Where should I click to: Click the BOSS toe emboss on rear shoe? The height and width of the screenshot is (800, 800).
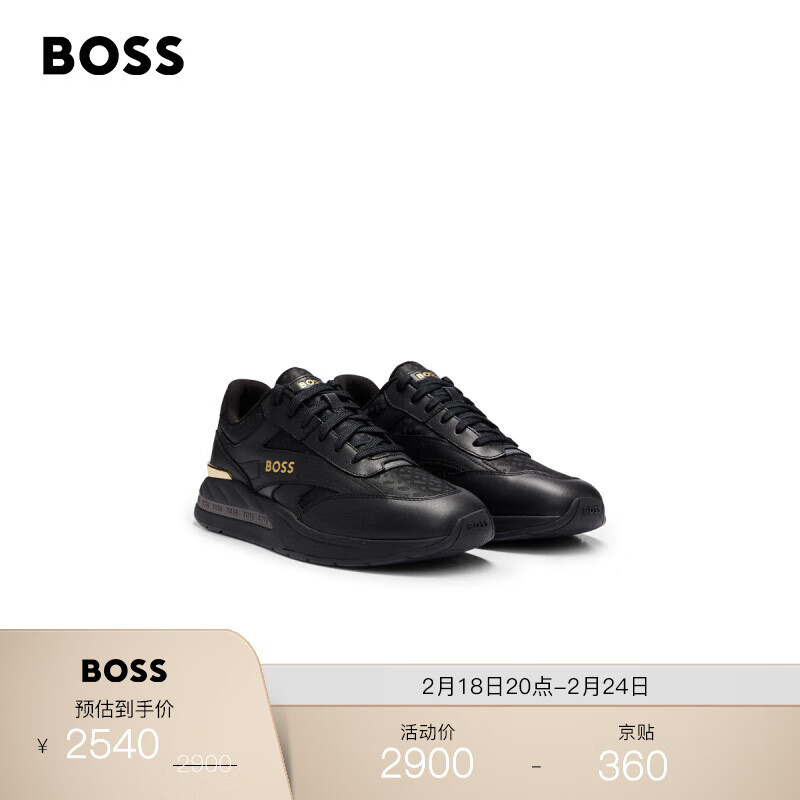[591, 510]
